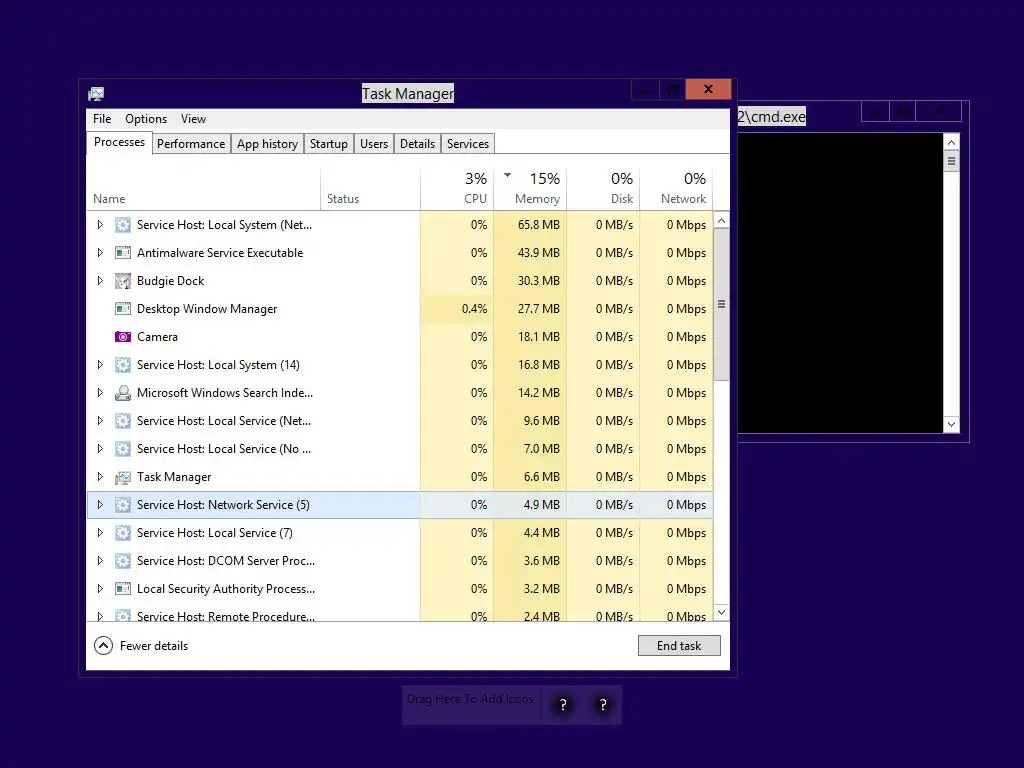This screenshot has height=768, width=1024.
Task: Click the End task button
Action: tap(679, 646)
